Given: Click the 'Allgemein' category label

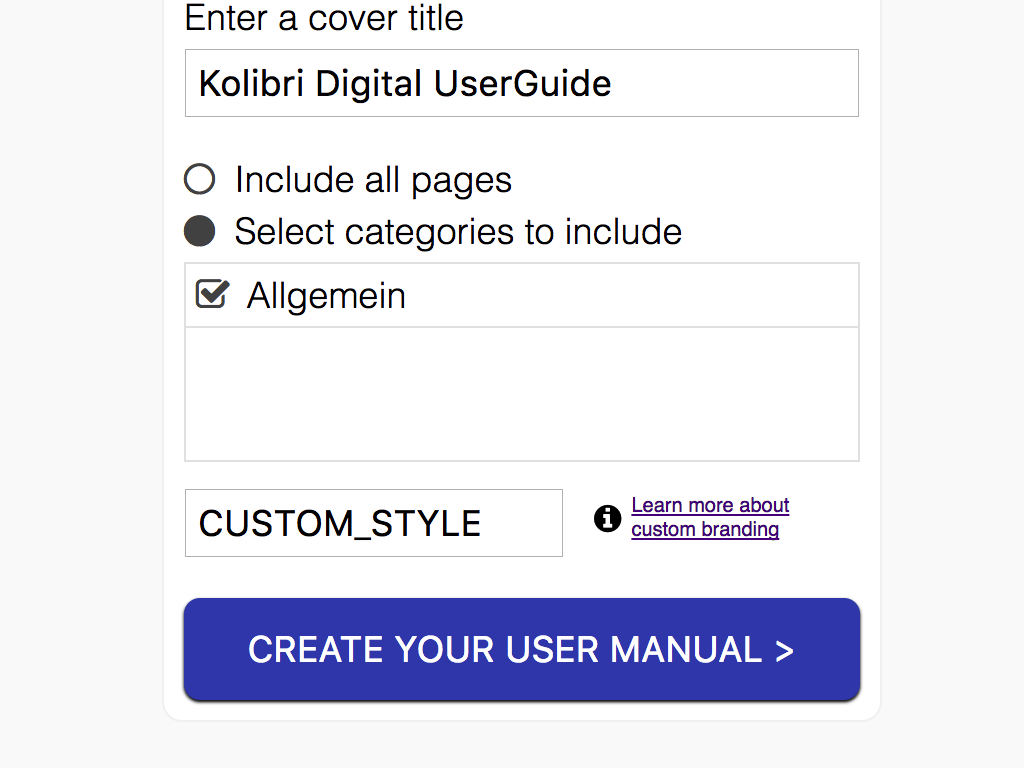Looking at the screenshot, I should pyautogui.click(x=326, y=296).
